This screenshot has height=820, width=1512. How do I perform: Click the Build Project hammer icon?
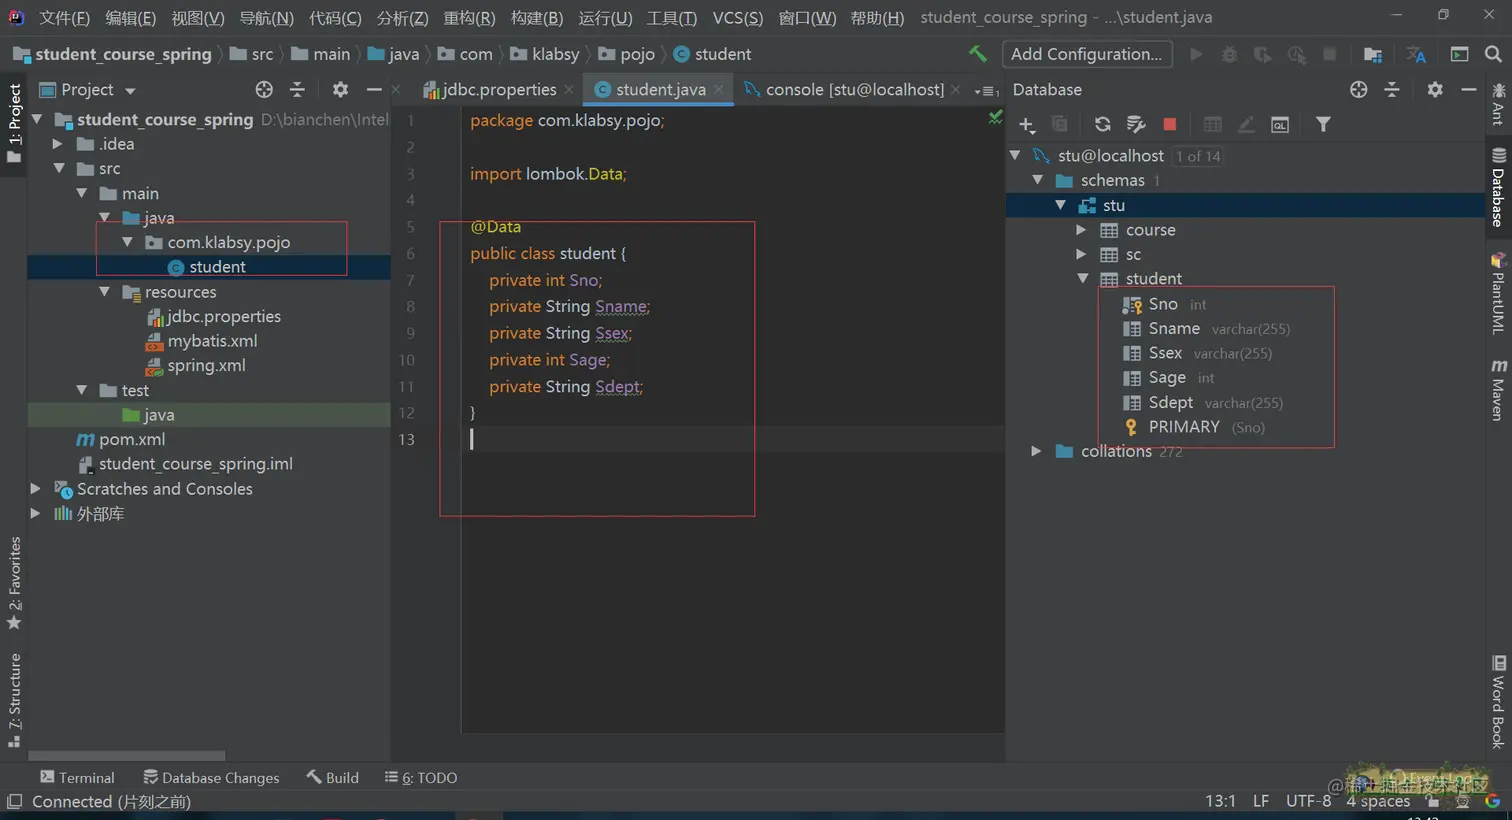978,54
